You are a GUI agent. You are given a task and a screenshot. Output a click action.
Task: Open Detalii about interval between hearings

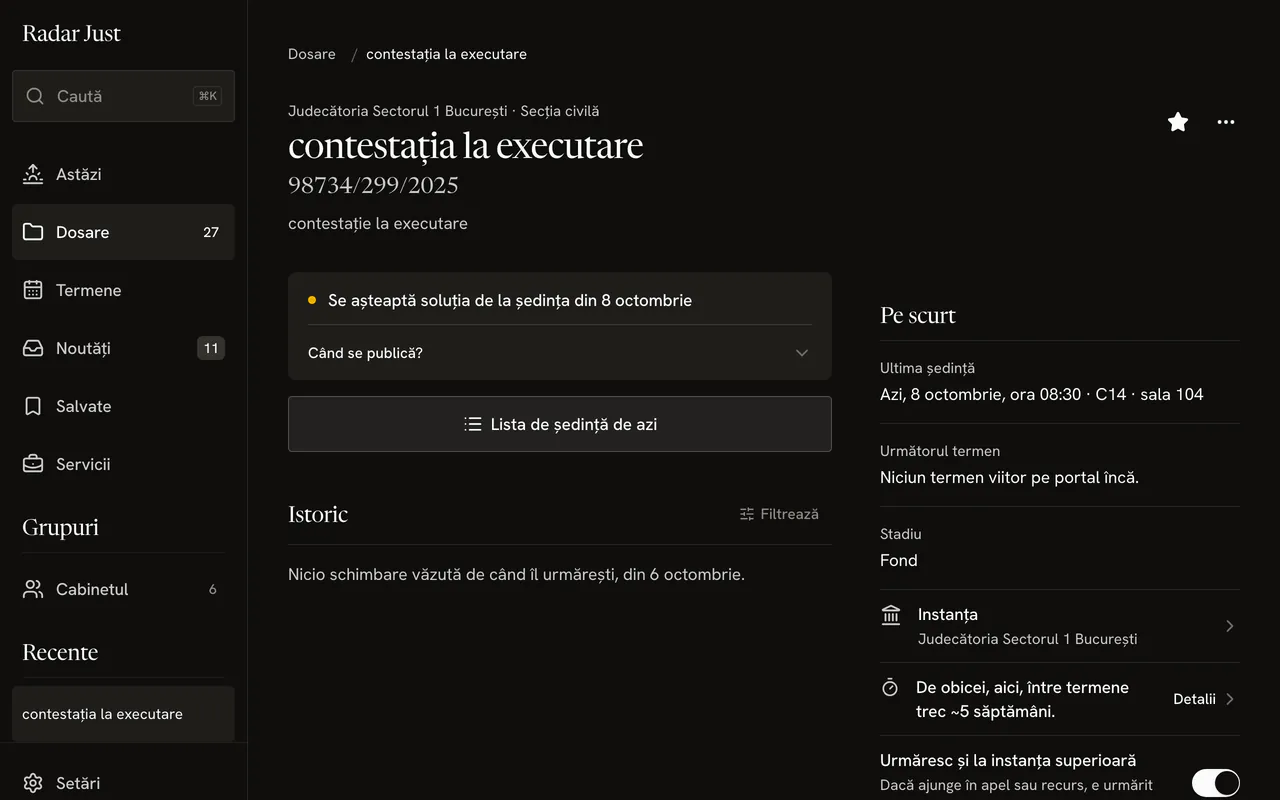tap(1204, 699)
